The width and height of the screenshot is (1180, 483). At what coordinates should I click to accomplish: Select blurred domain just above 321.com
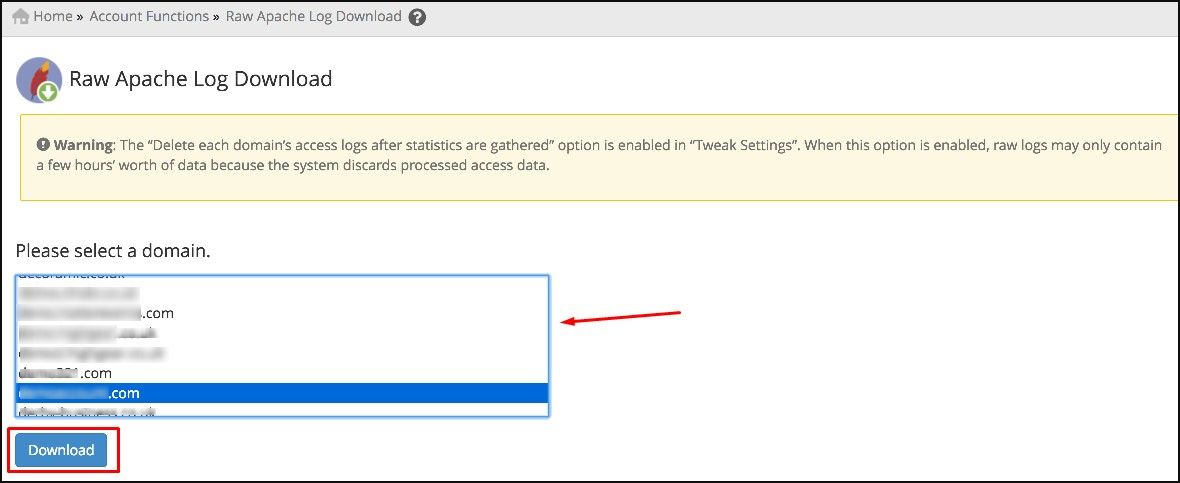(x=282, y=352)
